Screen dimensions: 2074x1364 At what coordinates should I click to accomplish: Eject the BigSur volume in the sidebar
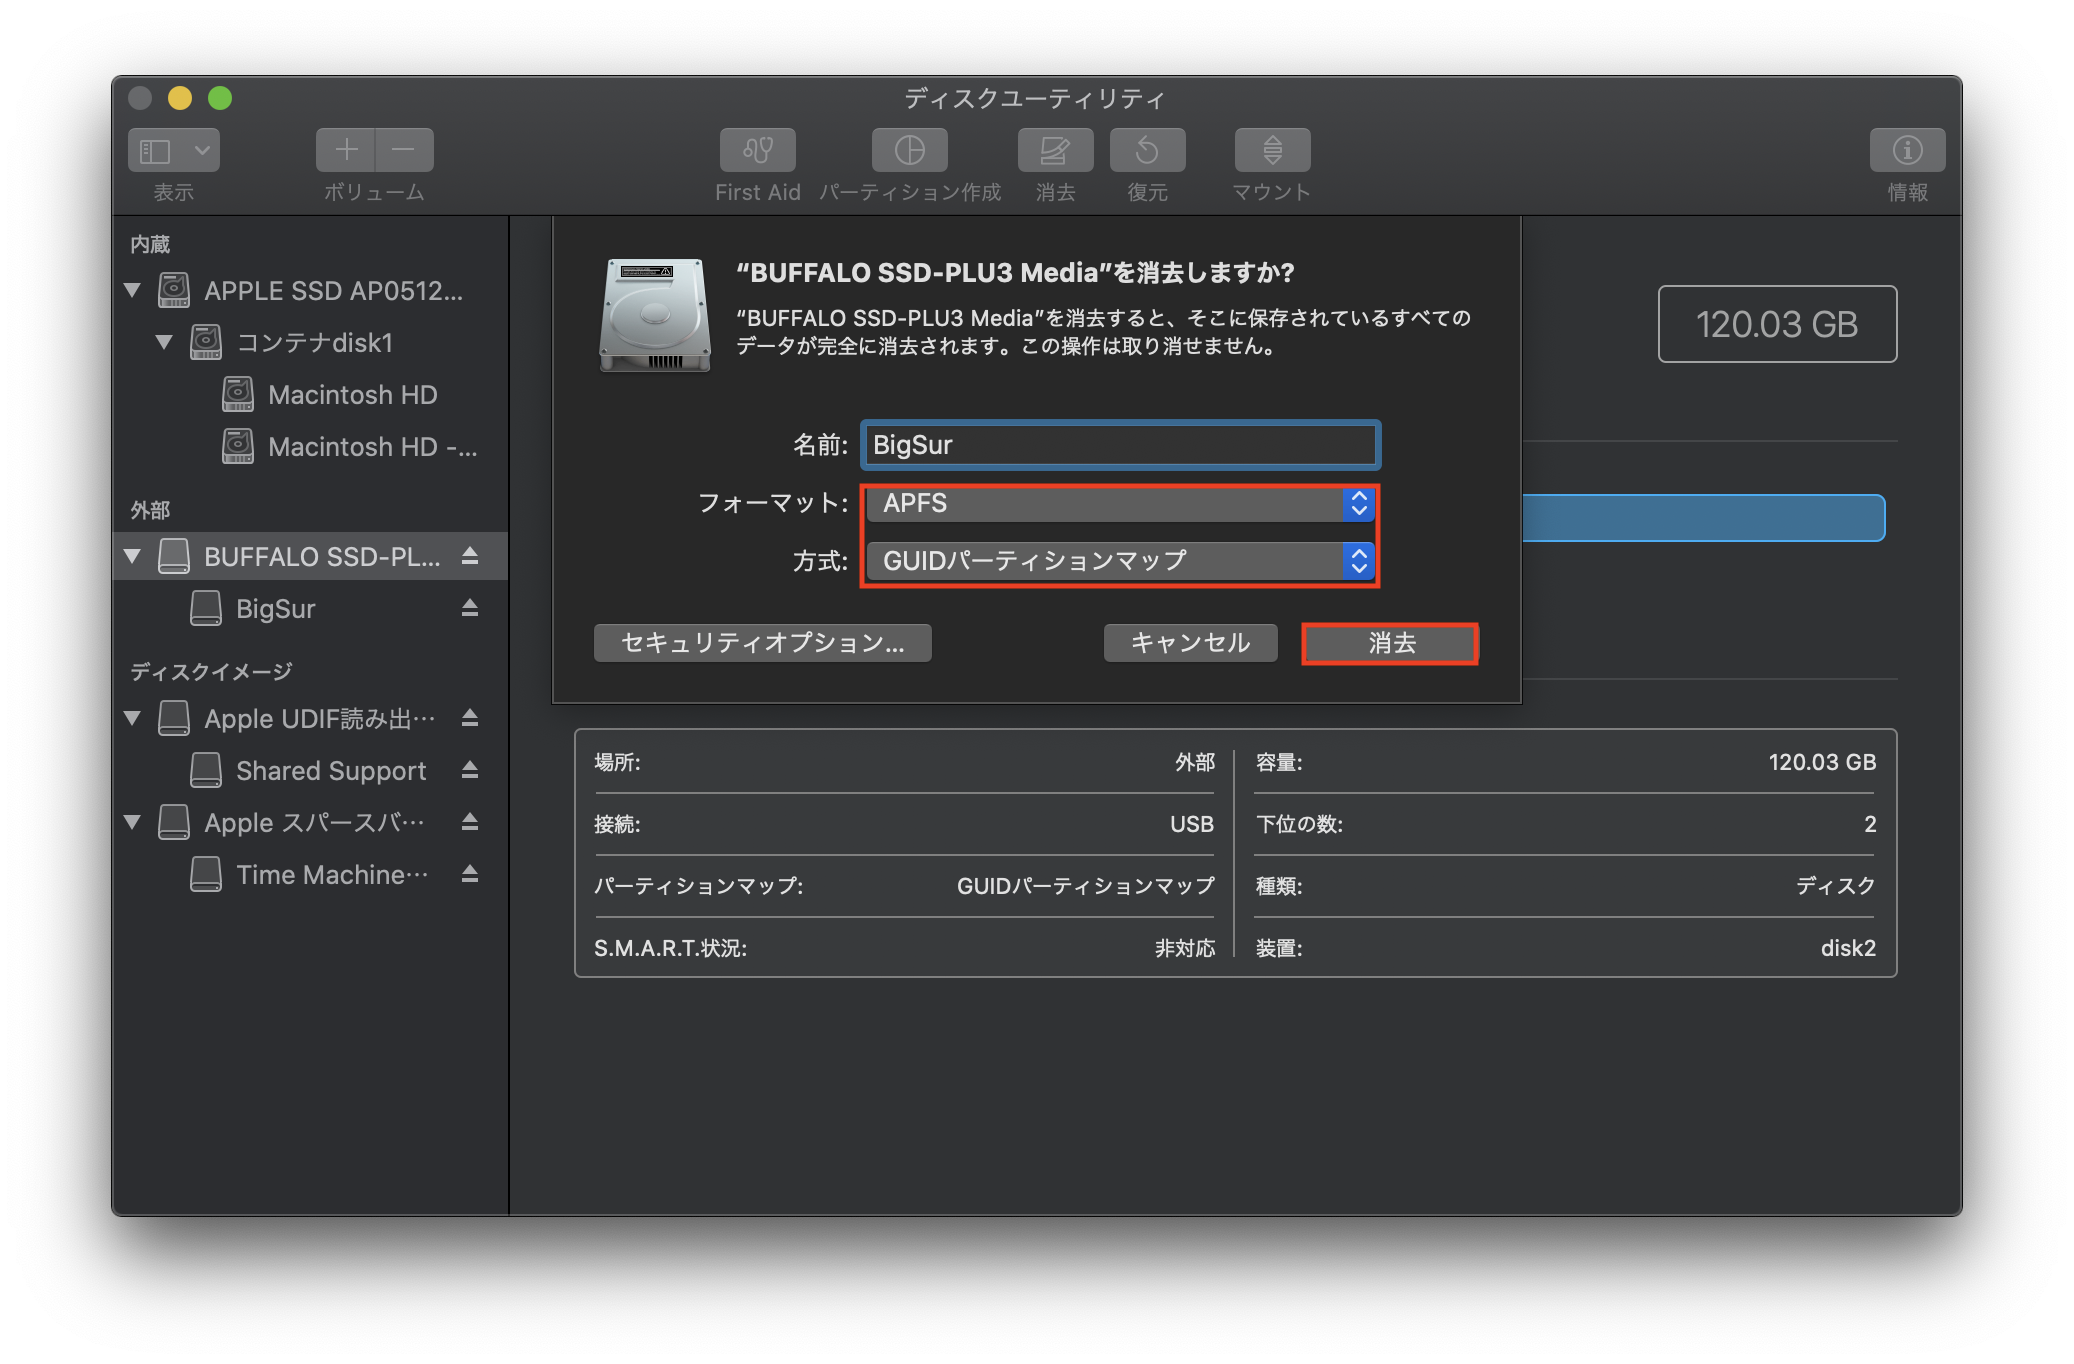point(470,608)
